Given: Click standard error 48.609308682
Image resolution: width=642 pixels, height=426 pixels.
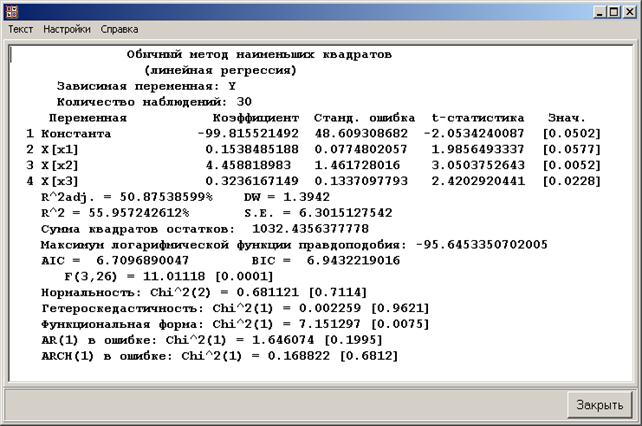Looking at the screenshot, I should coord(361,134).
